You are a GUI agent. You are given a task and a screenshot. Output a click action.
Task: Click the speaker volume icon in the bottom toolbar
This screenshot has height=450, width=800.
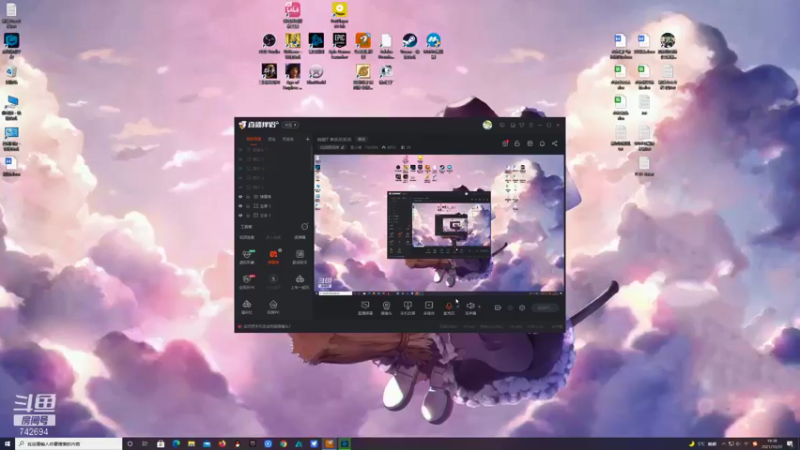[x=470, y=307]
